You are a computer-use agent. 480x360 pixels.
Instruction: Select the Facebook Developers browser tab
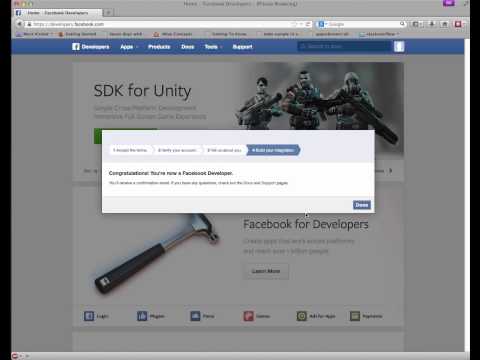tap(57, 13)
